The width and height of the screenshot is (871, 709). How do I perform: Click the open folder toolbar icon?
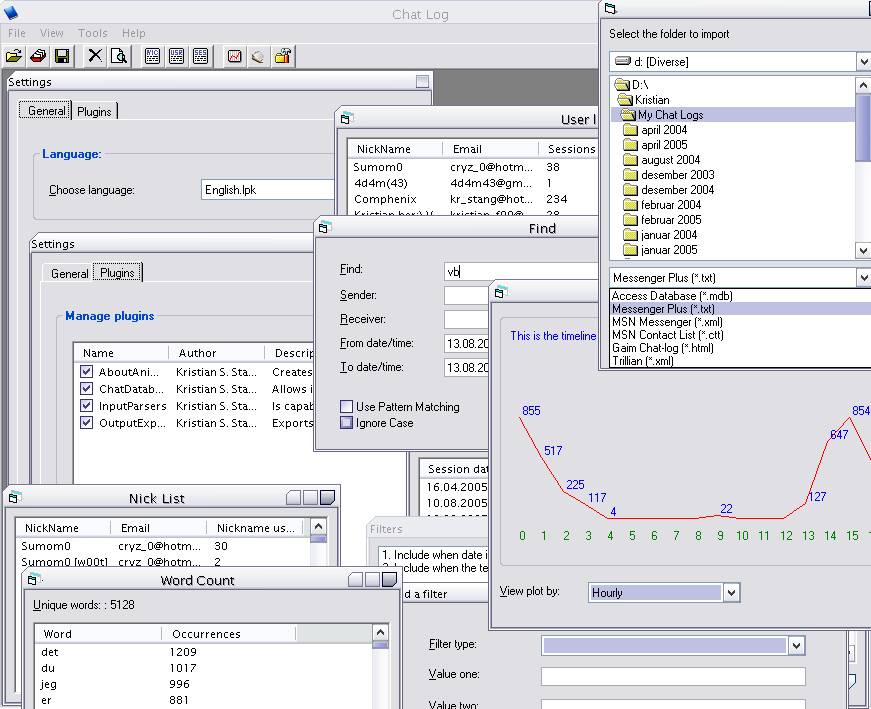[x=14, y=56]
